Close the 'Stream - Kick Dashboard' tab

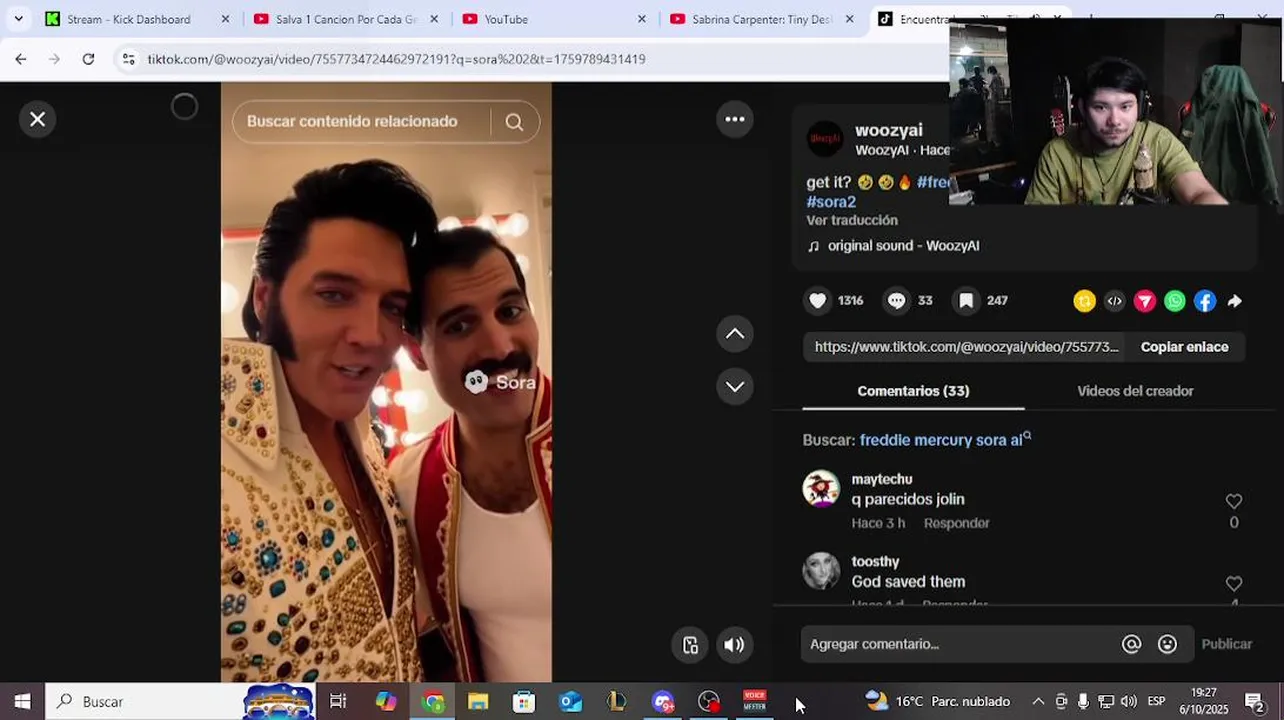225,19
